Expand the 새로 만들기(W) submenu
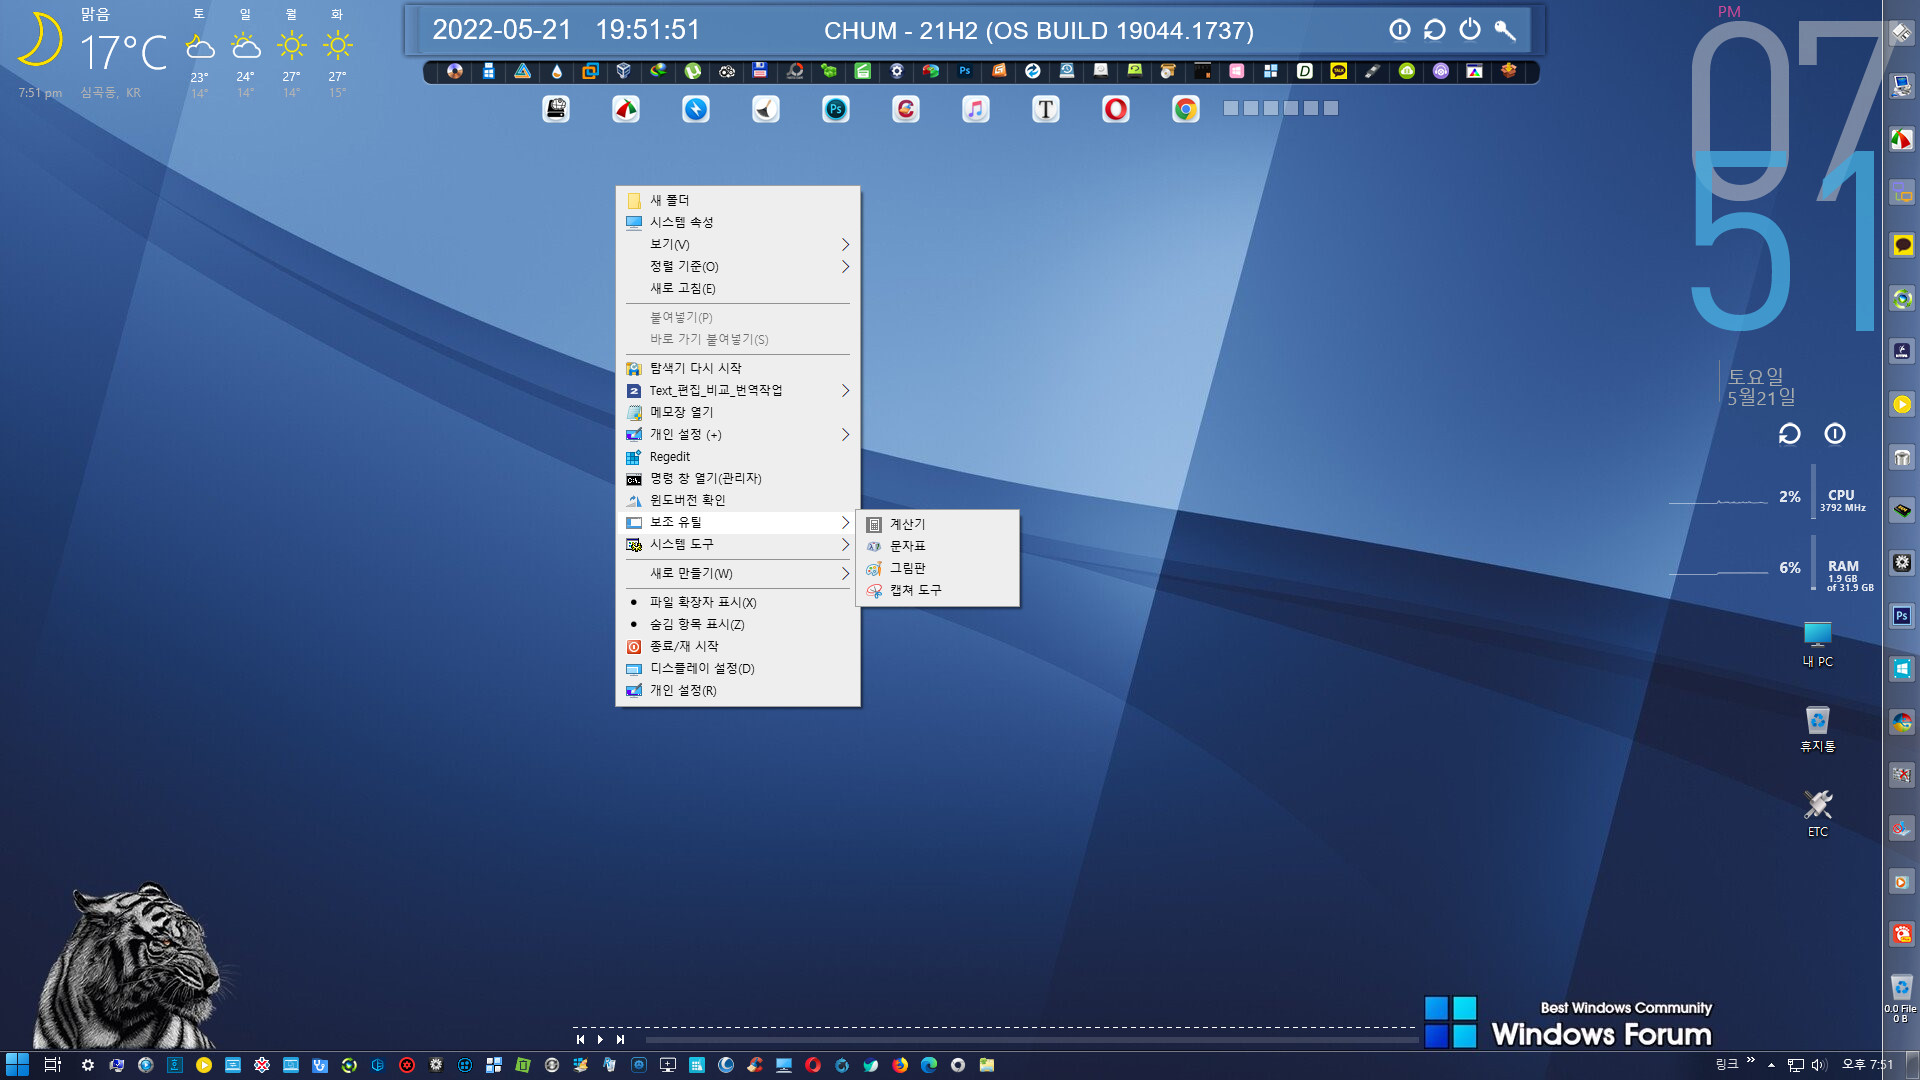The width and height of the screenshot is (1920, 1080). click(738, 573)
